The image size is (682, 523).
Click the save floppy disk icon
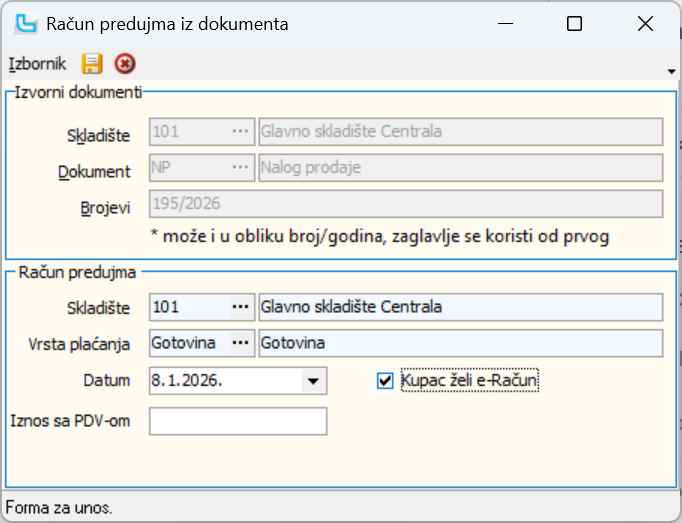[92, 64]
